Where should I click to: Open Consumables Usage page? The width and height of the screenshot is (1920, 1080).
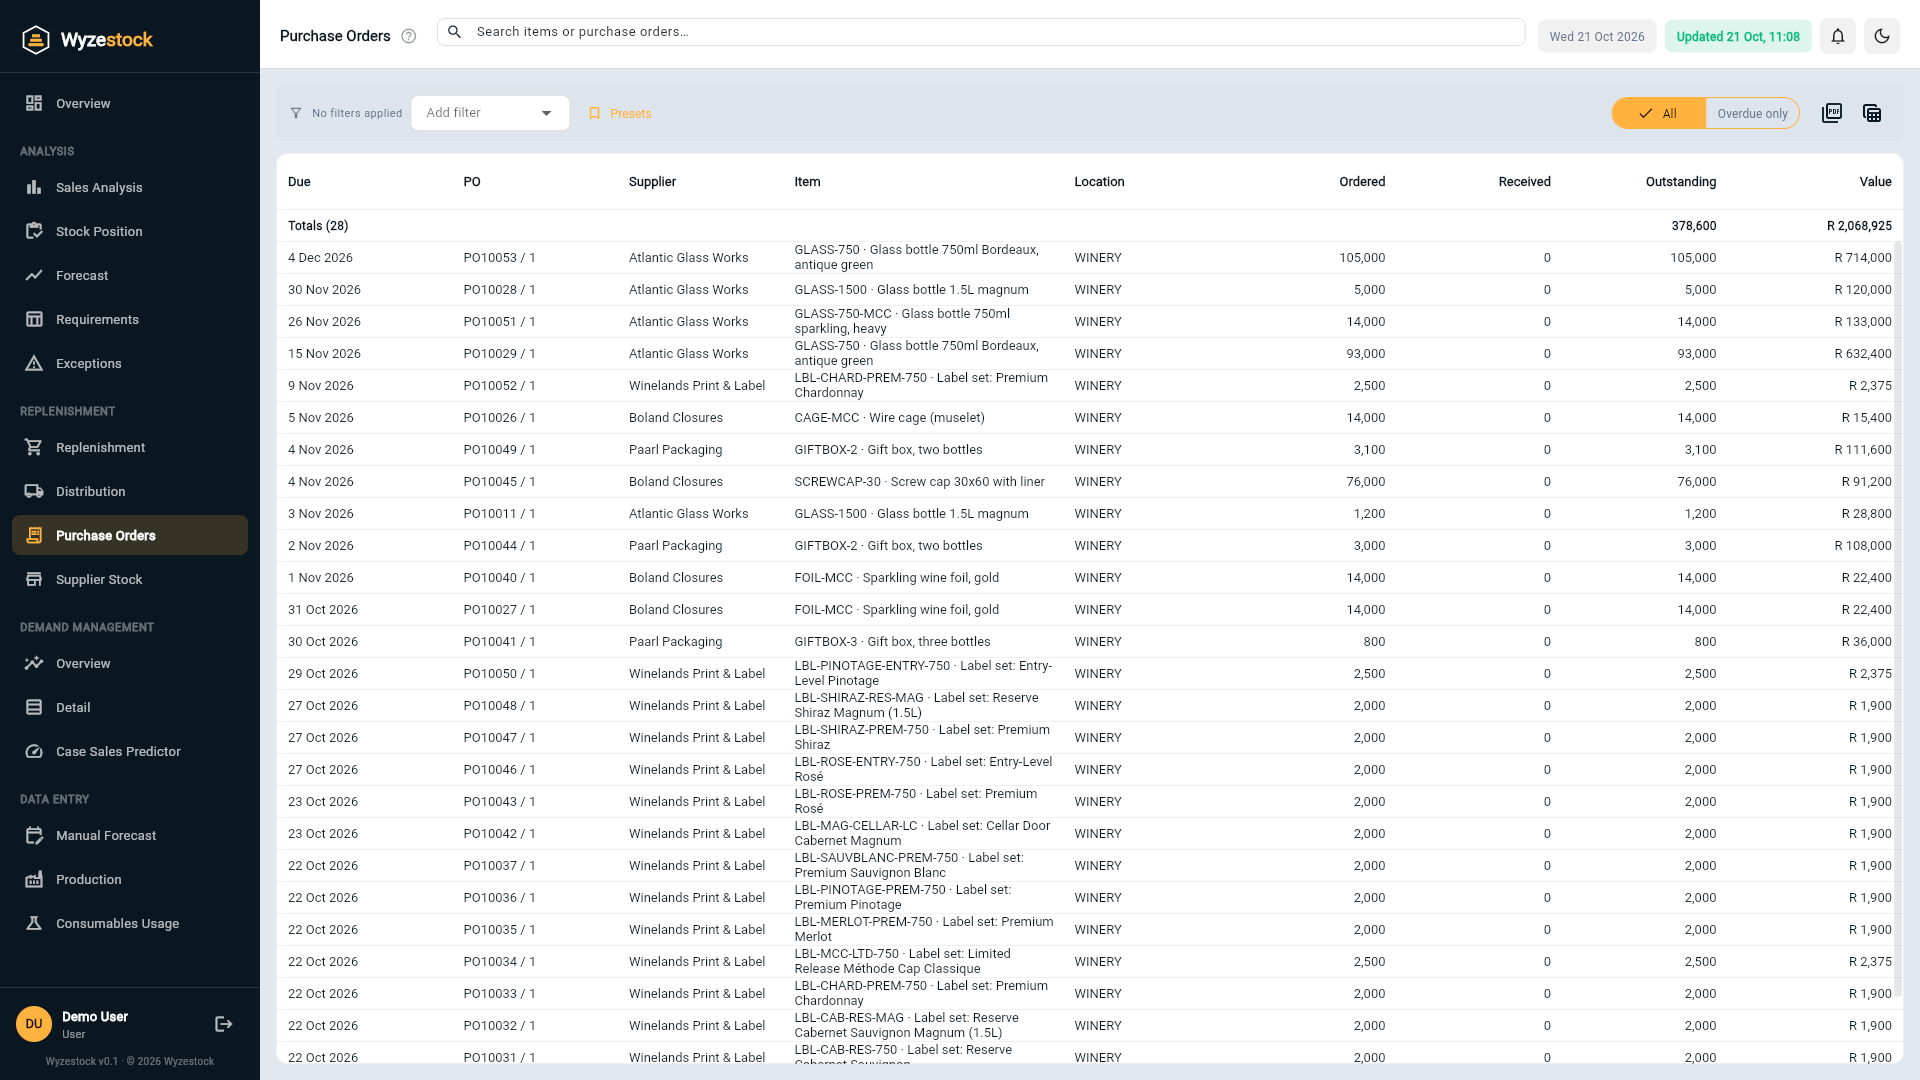[x=130, y=923]
